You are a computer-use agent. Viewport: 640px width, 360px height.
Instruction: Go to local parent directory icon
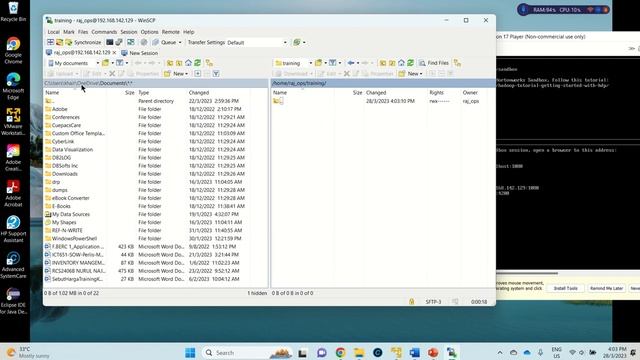point(170,63)
